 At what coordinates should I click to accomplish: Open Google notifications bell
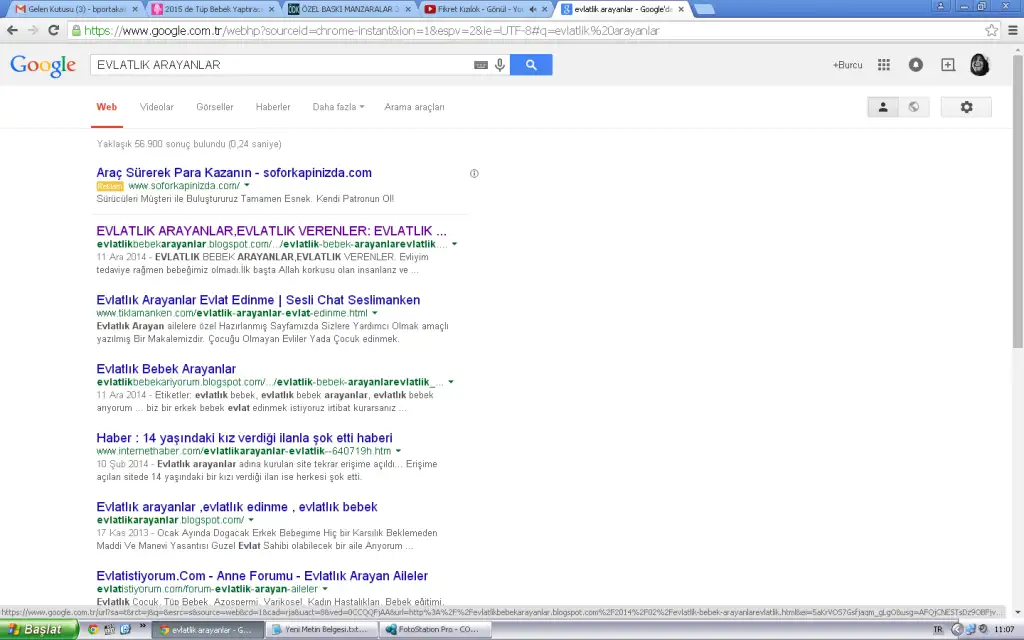coord(916,65)
